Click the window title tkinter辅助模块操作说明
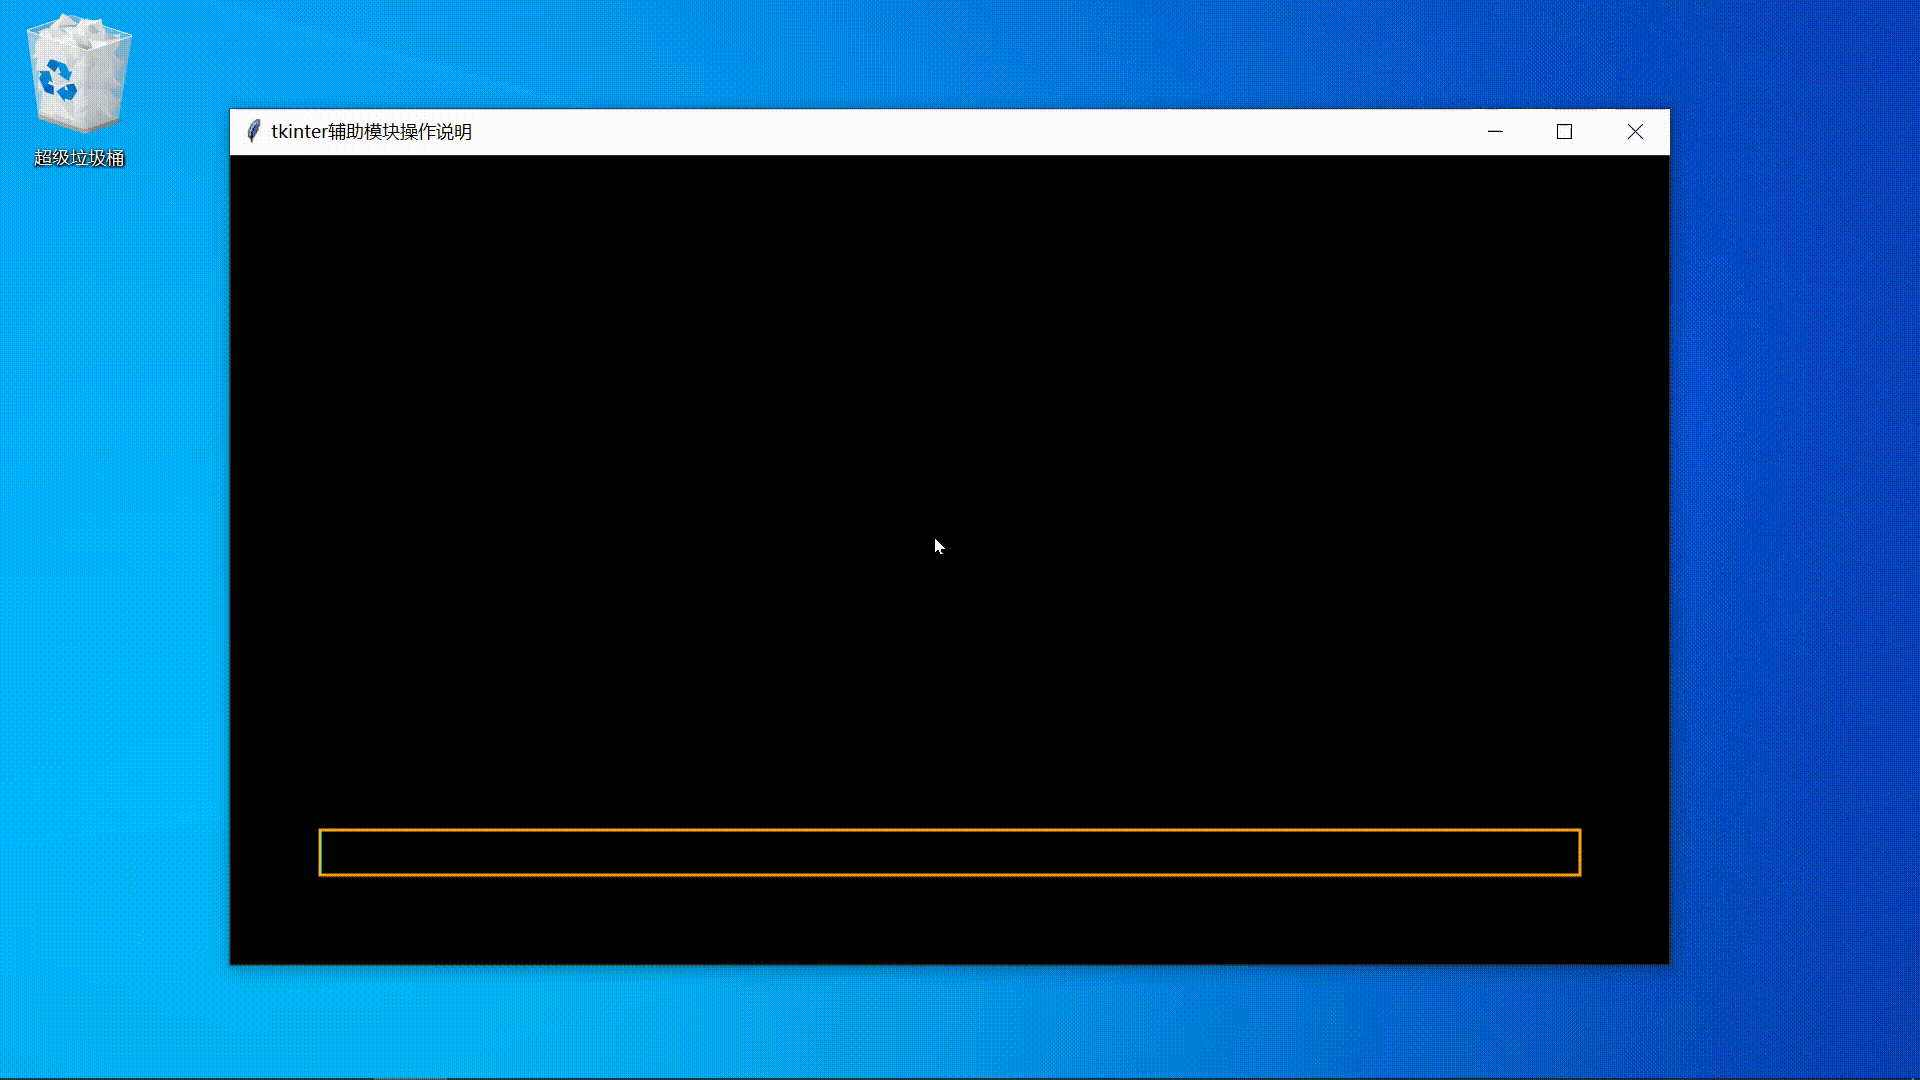1920x1080 pixels. pos(371,132)
